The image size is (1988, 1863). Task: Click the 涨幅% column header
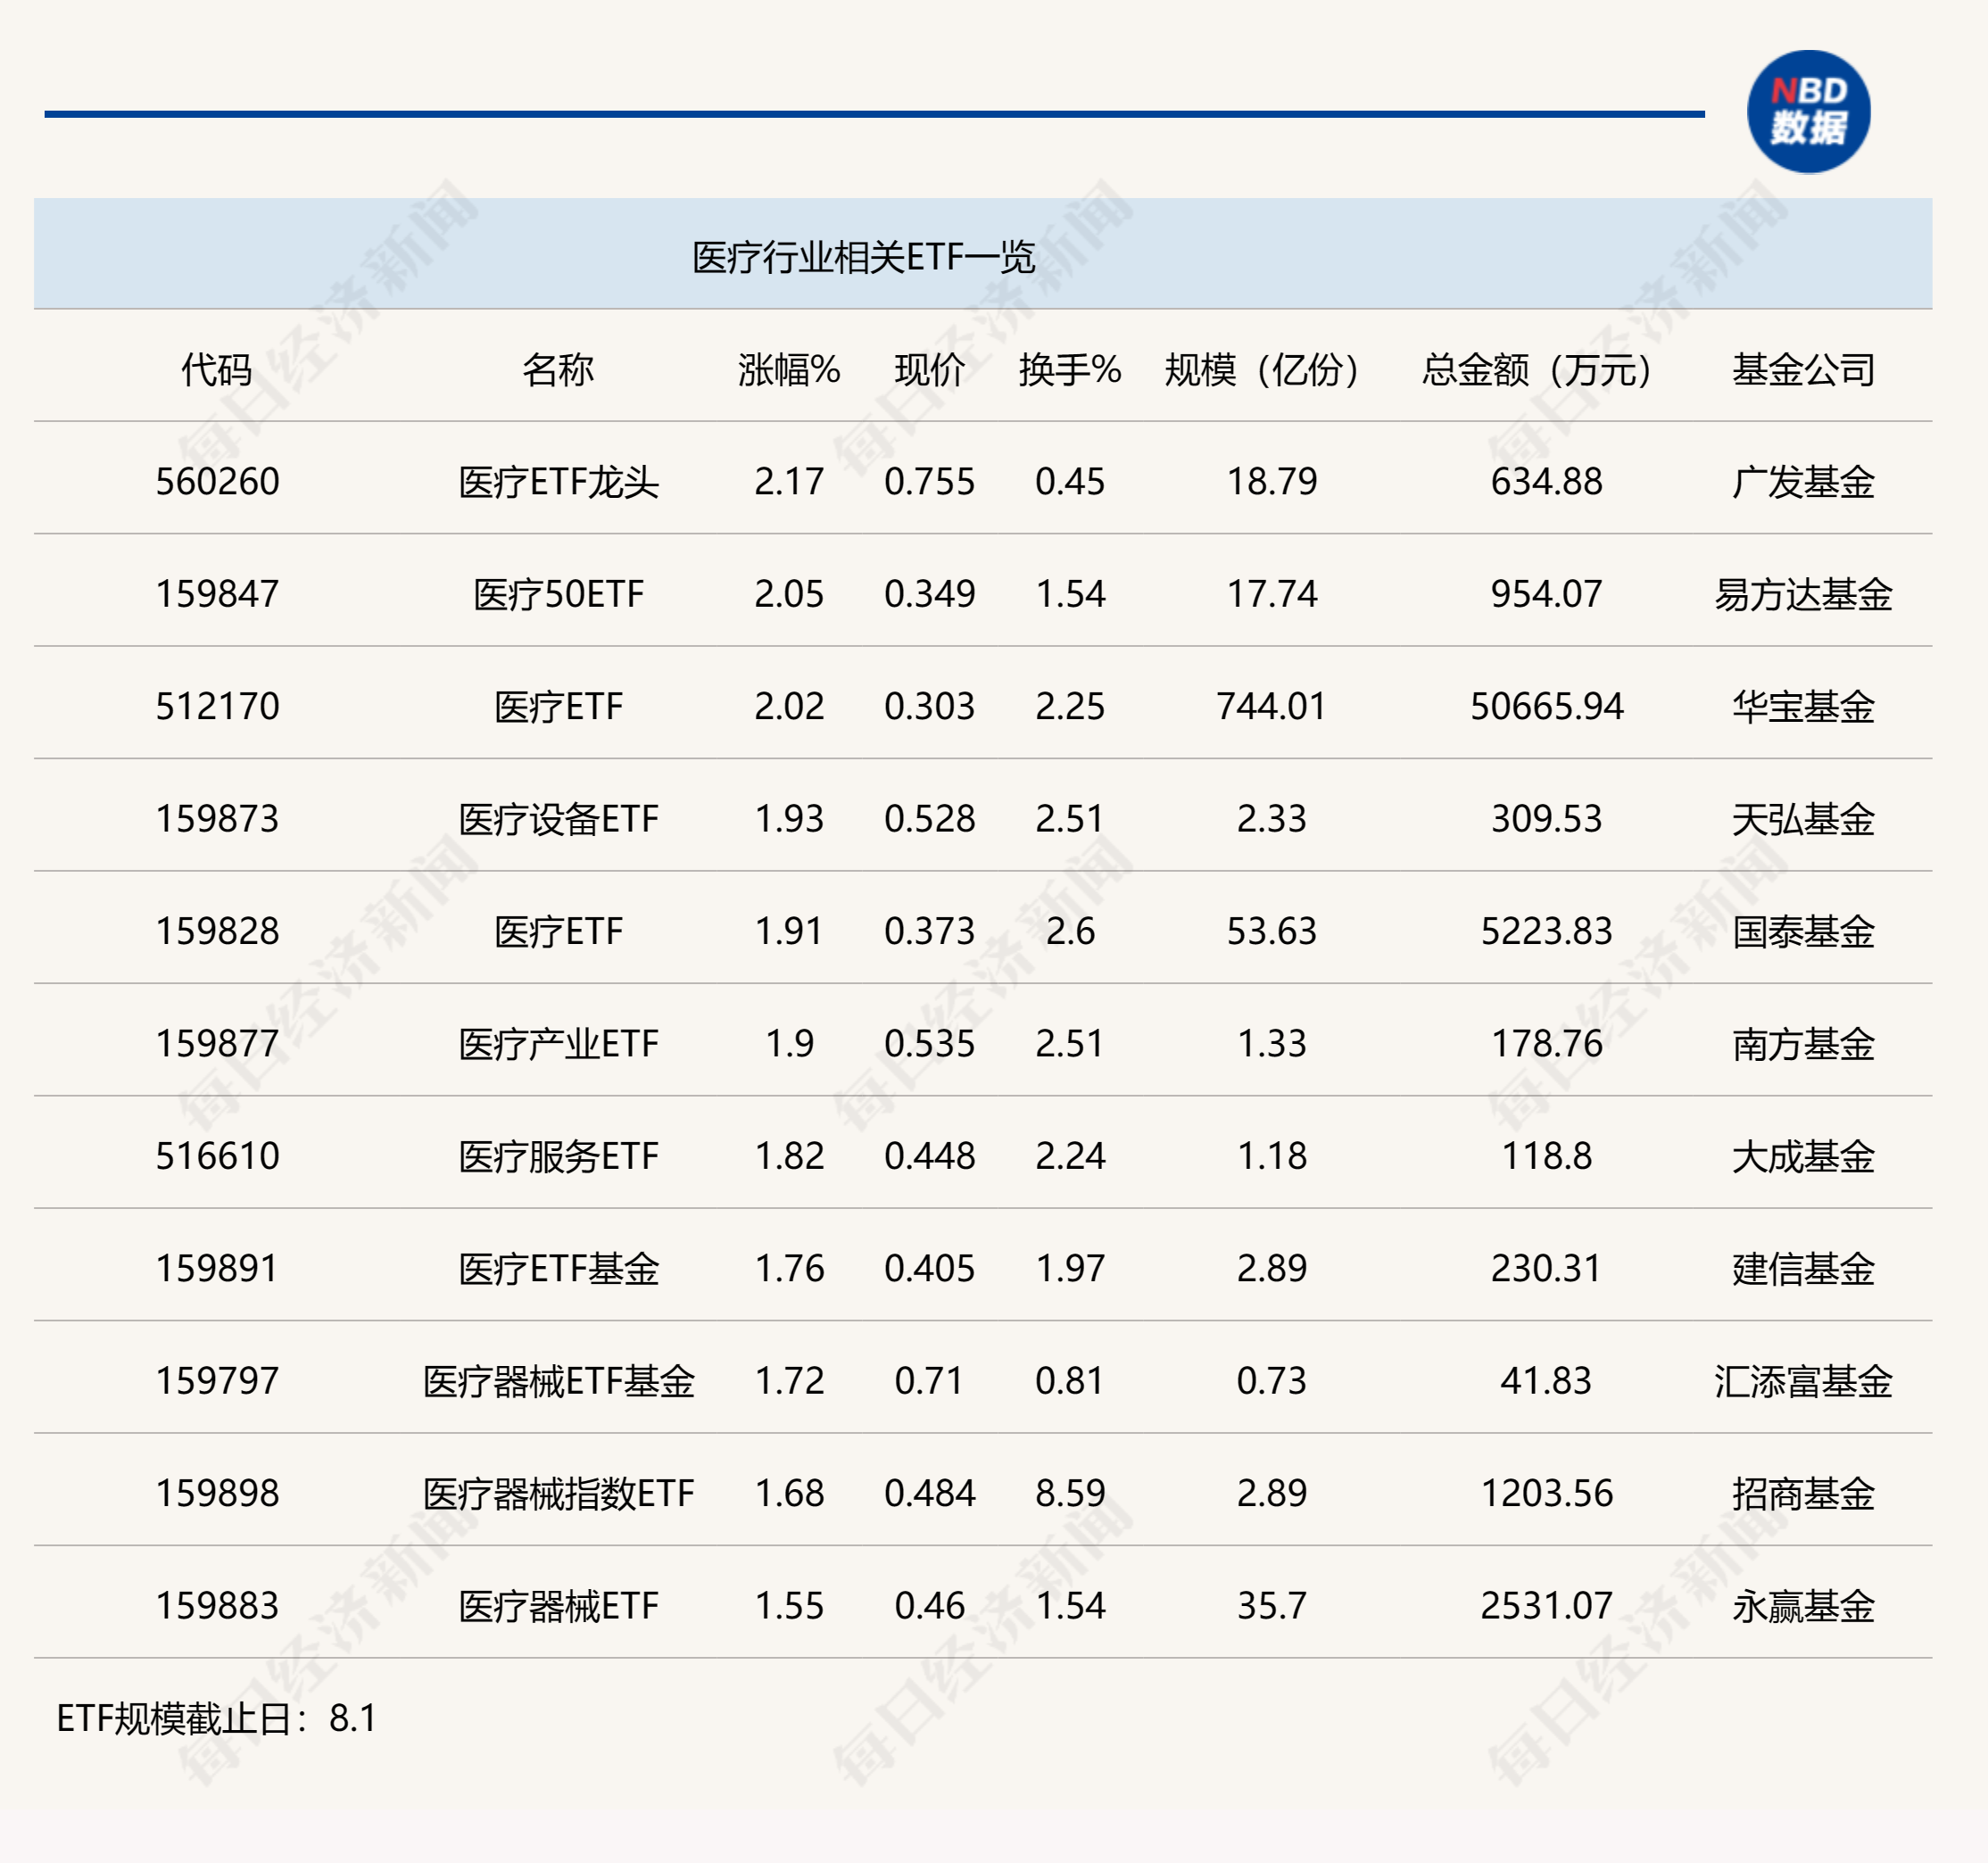789,370
